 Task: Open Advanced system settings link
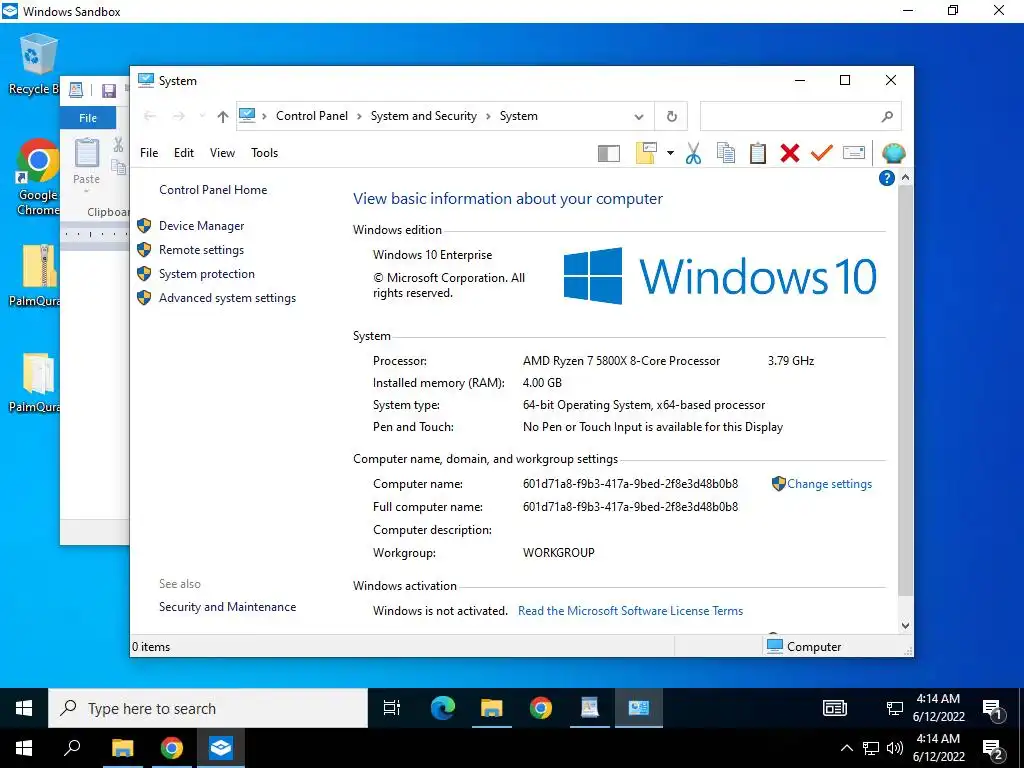(x=227, y=298)
